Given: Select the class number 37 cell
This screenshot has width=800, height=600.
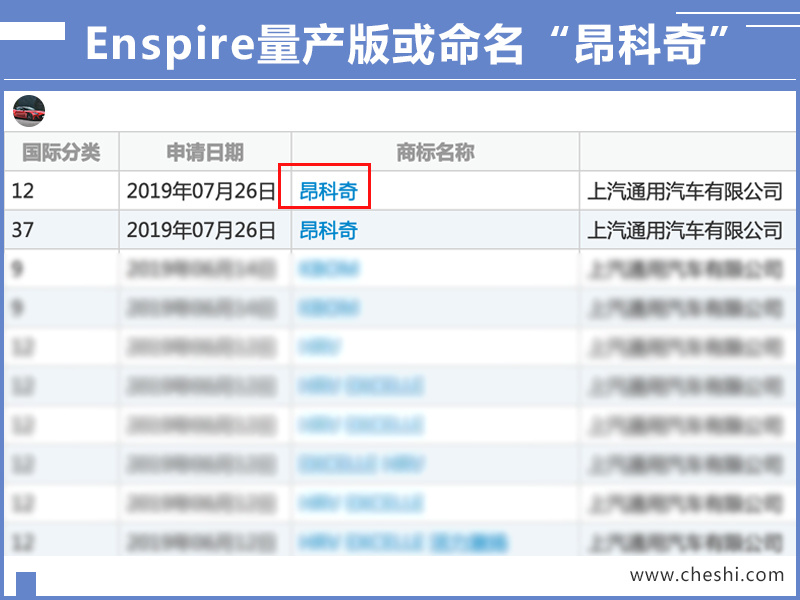Looking at the screenshot, I should [22, 230].
